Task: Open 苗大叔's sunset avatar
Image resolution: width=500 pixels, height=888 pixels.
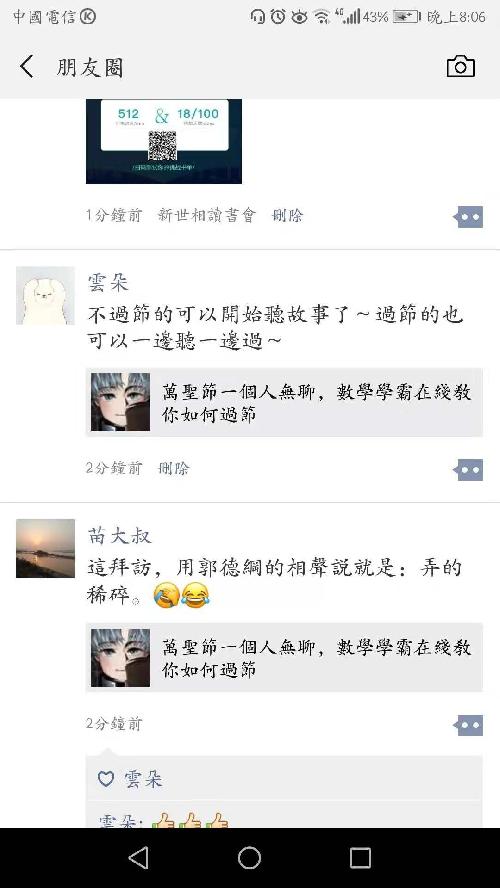Action: point(45,548)
